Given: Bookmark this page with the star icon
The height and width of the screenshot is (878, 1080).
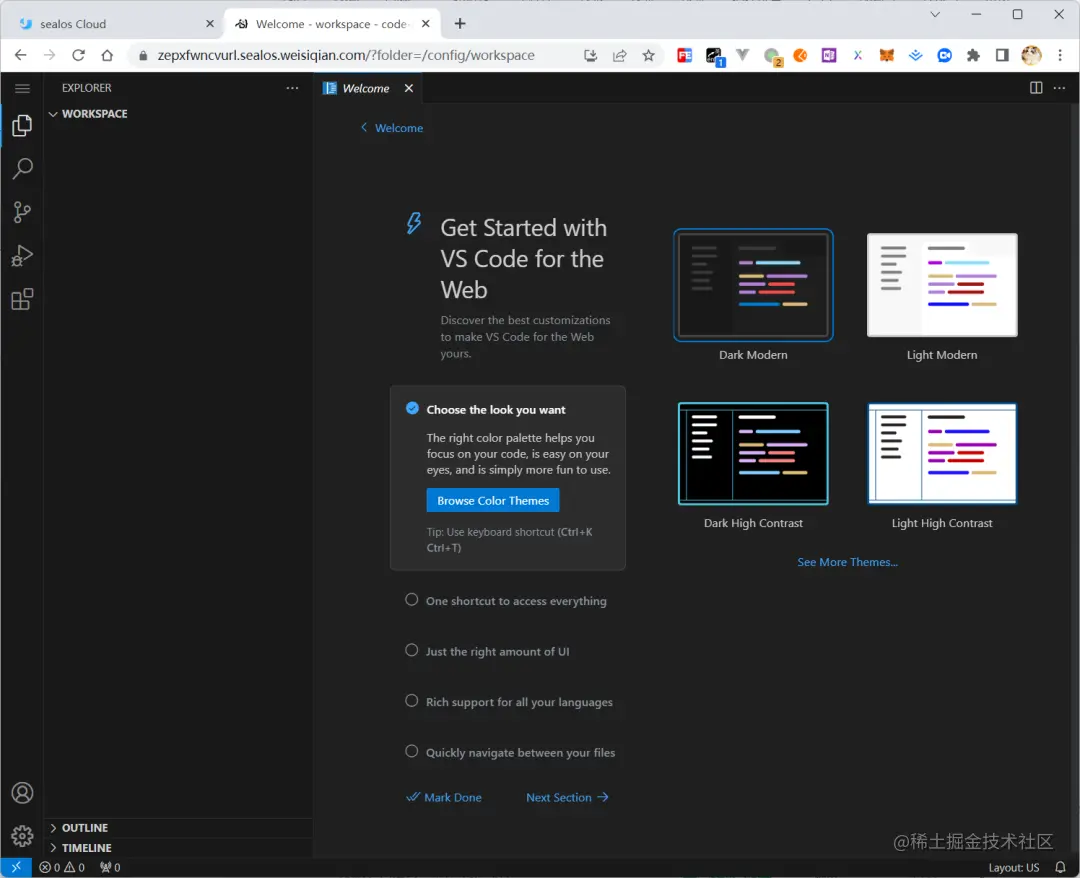Looking at the screenshot, I should click(x=648, y=56).
